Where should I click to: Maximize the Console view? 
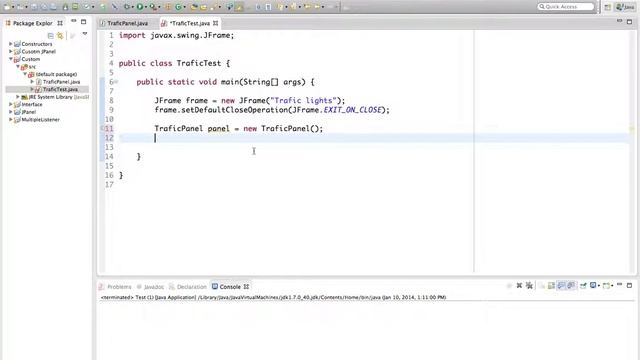point(629,285)
